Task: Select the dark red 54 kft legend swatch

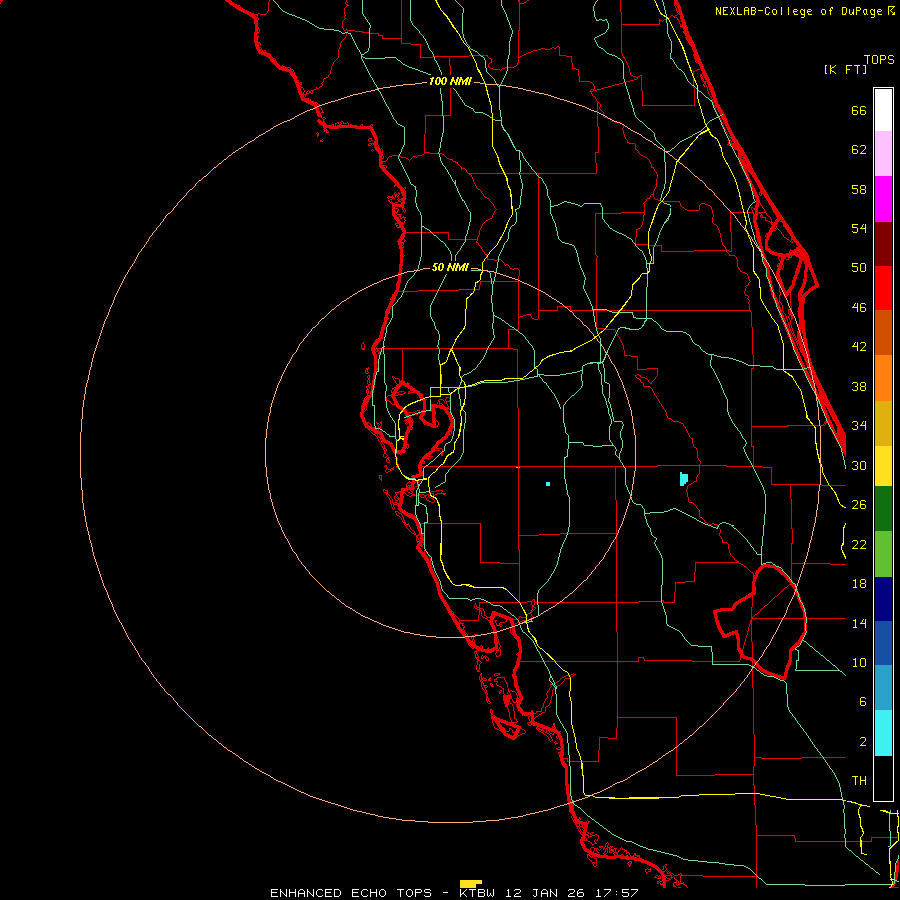Action: point(883,244)
